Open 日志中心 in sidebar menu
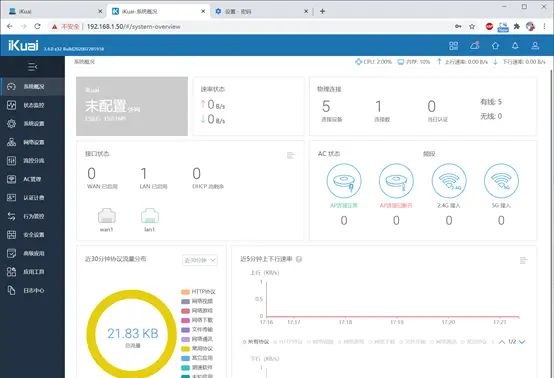Screen dimensions: 554x378 point(32,290)
